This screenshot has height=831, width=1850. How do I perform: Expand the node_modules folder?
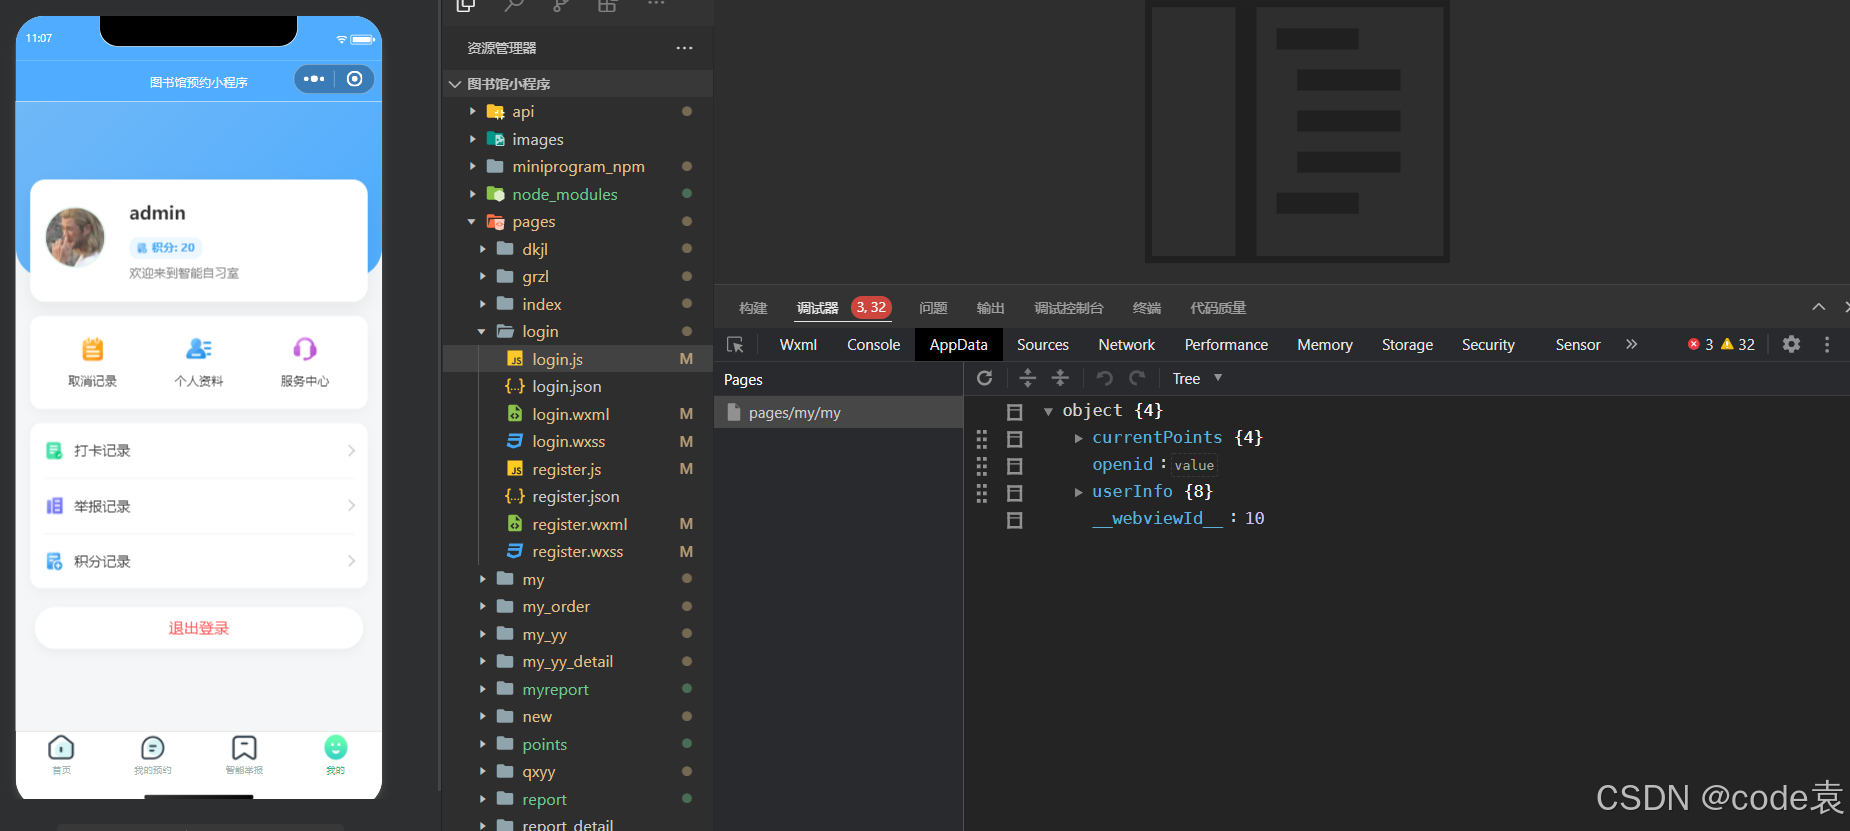tap(473, 194)
